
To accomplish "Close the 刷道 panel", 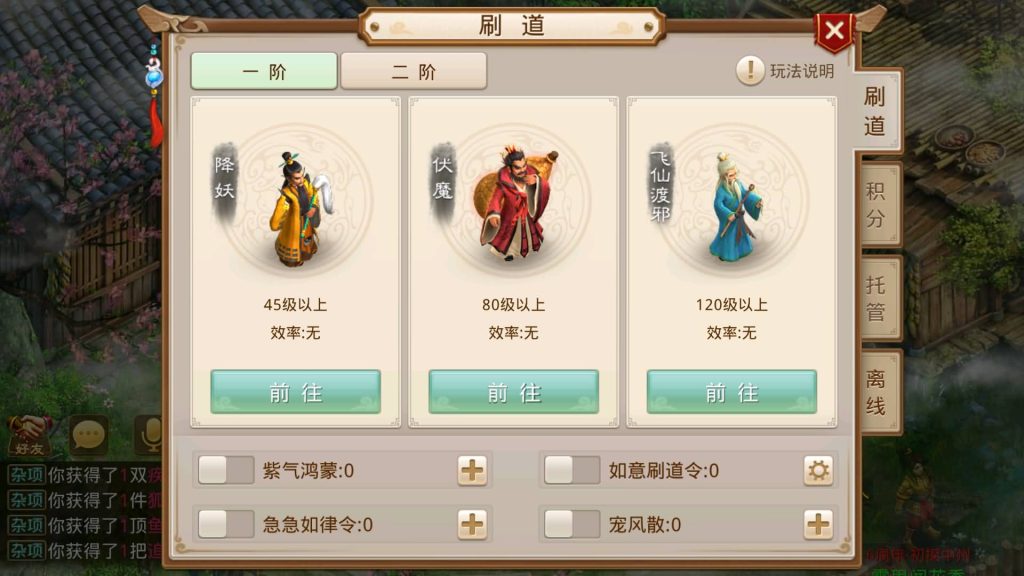I will click(834, 31).
